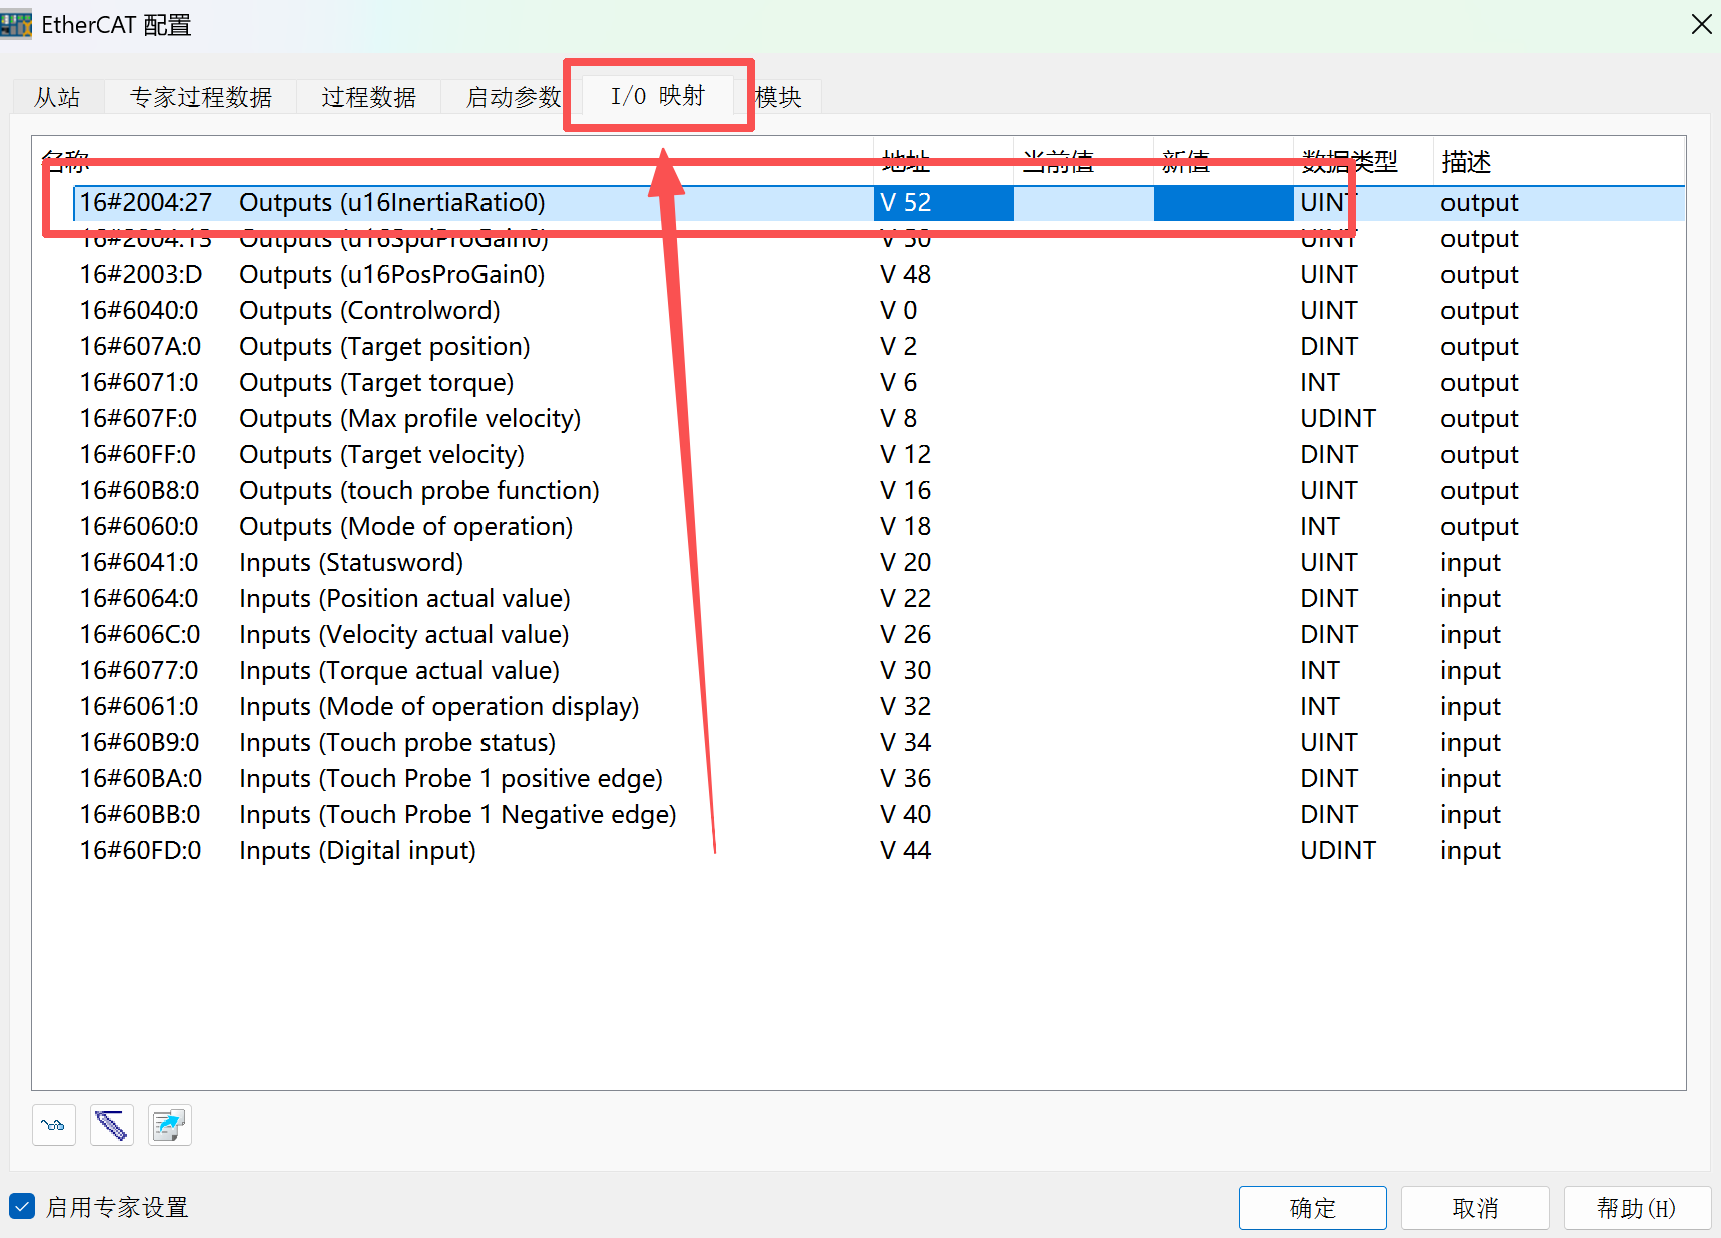1721x1238 pixels.
Task: Click INT type of Target torque row
Action: pos(1320,383)
